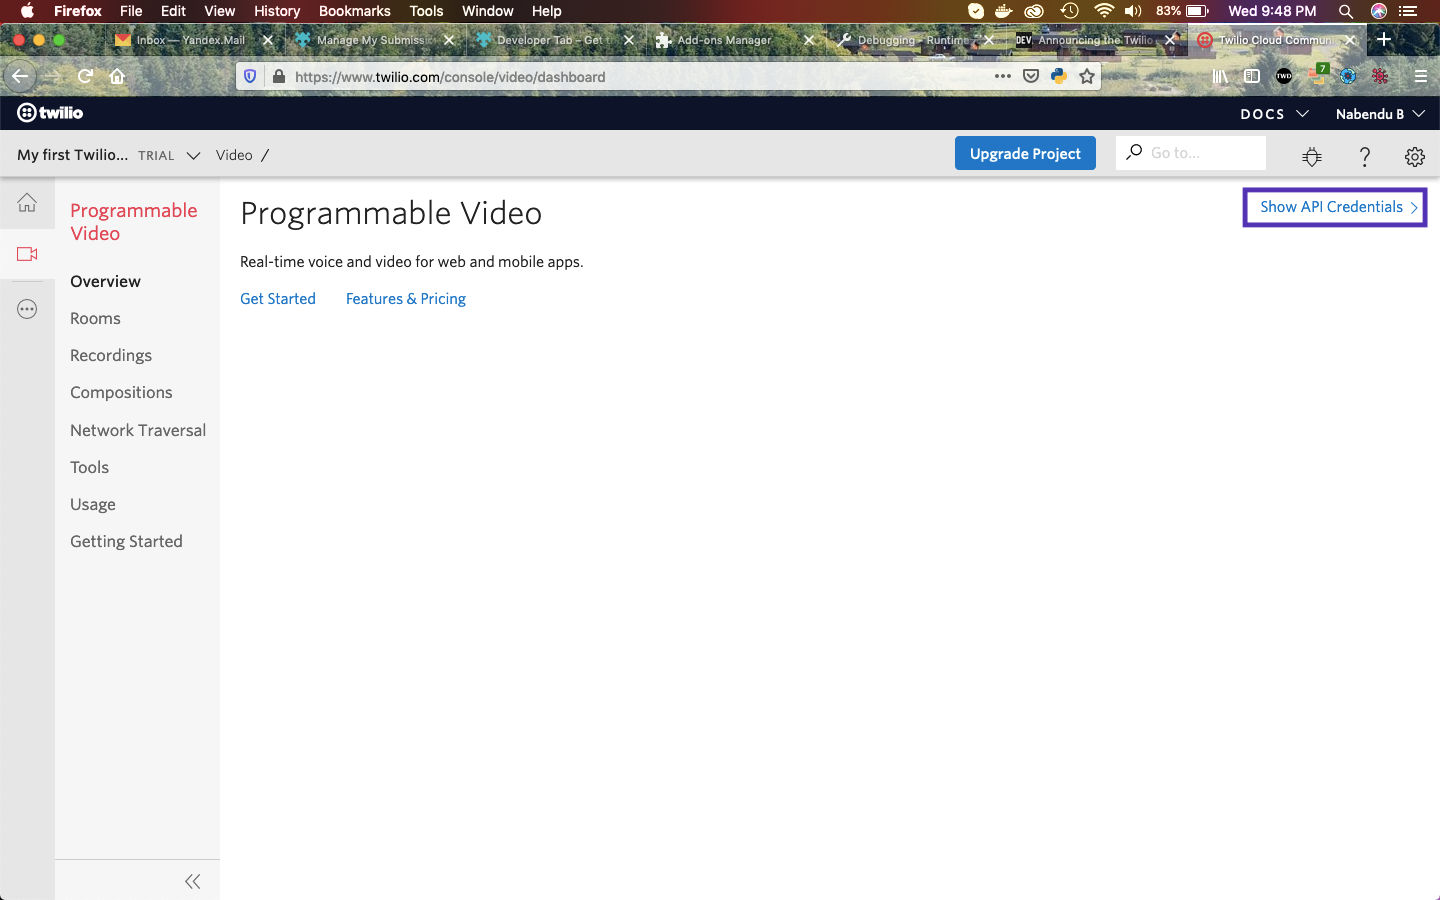Select the Programmable Video camera icon in sidebar

click(x=27, y=254)
